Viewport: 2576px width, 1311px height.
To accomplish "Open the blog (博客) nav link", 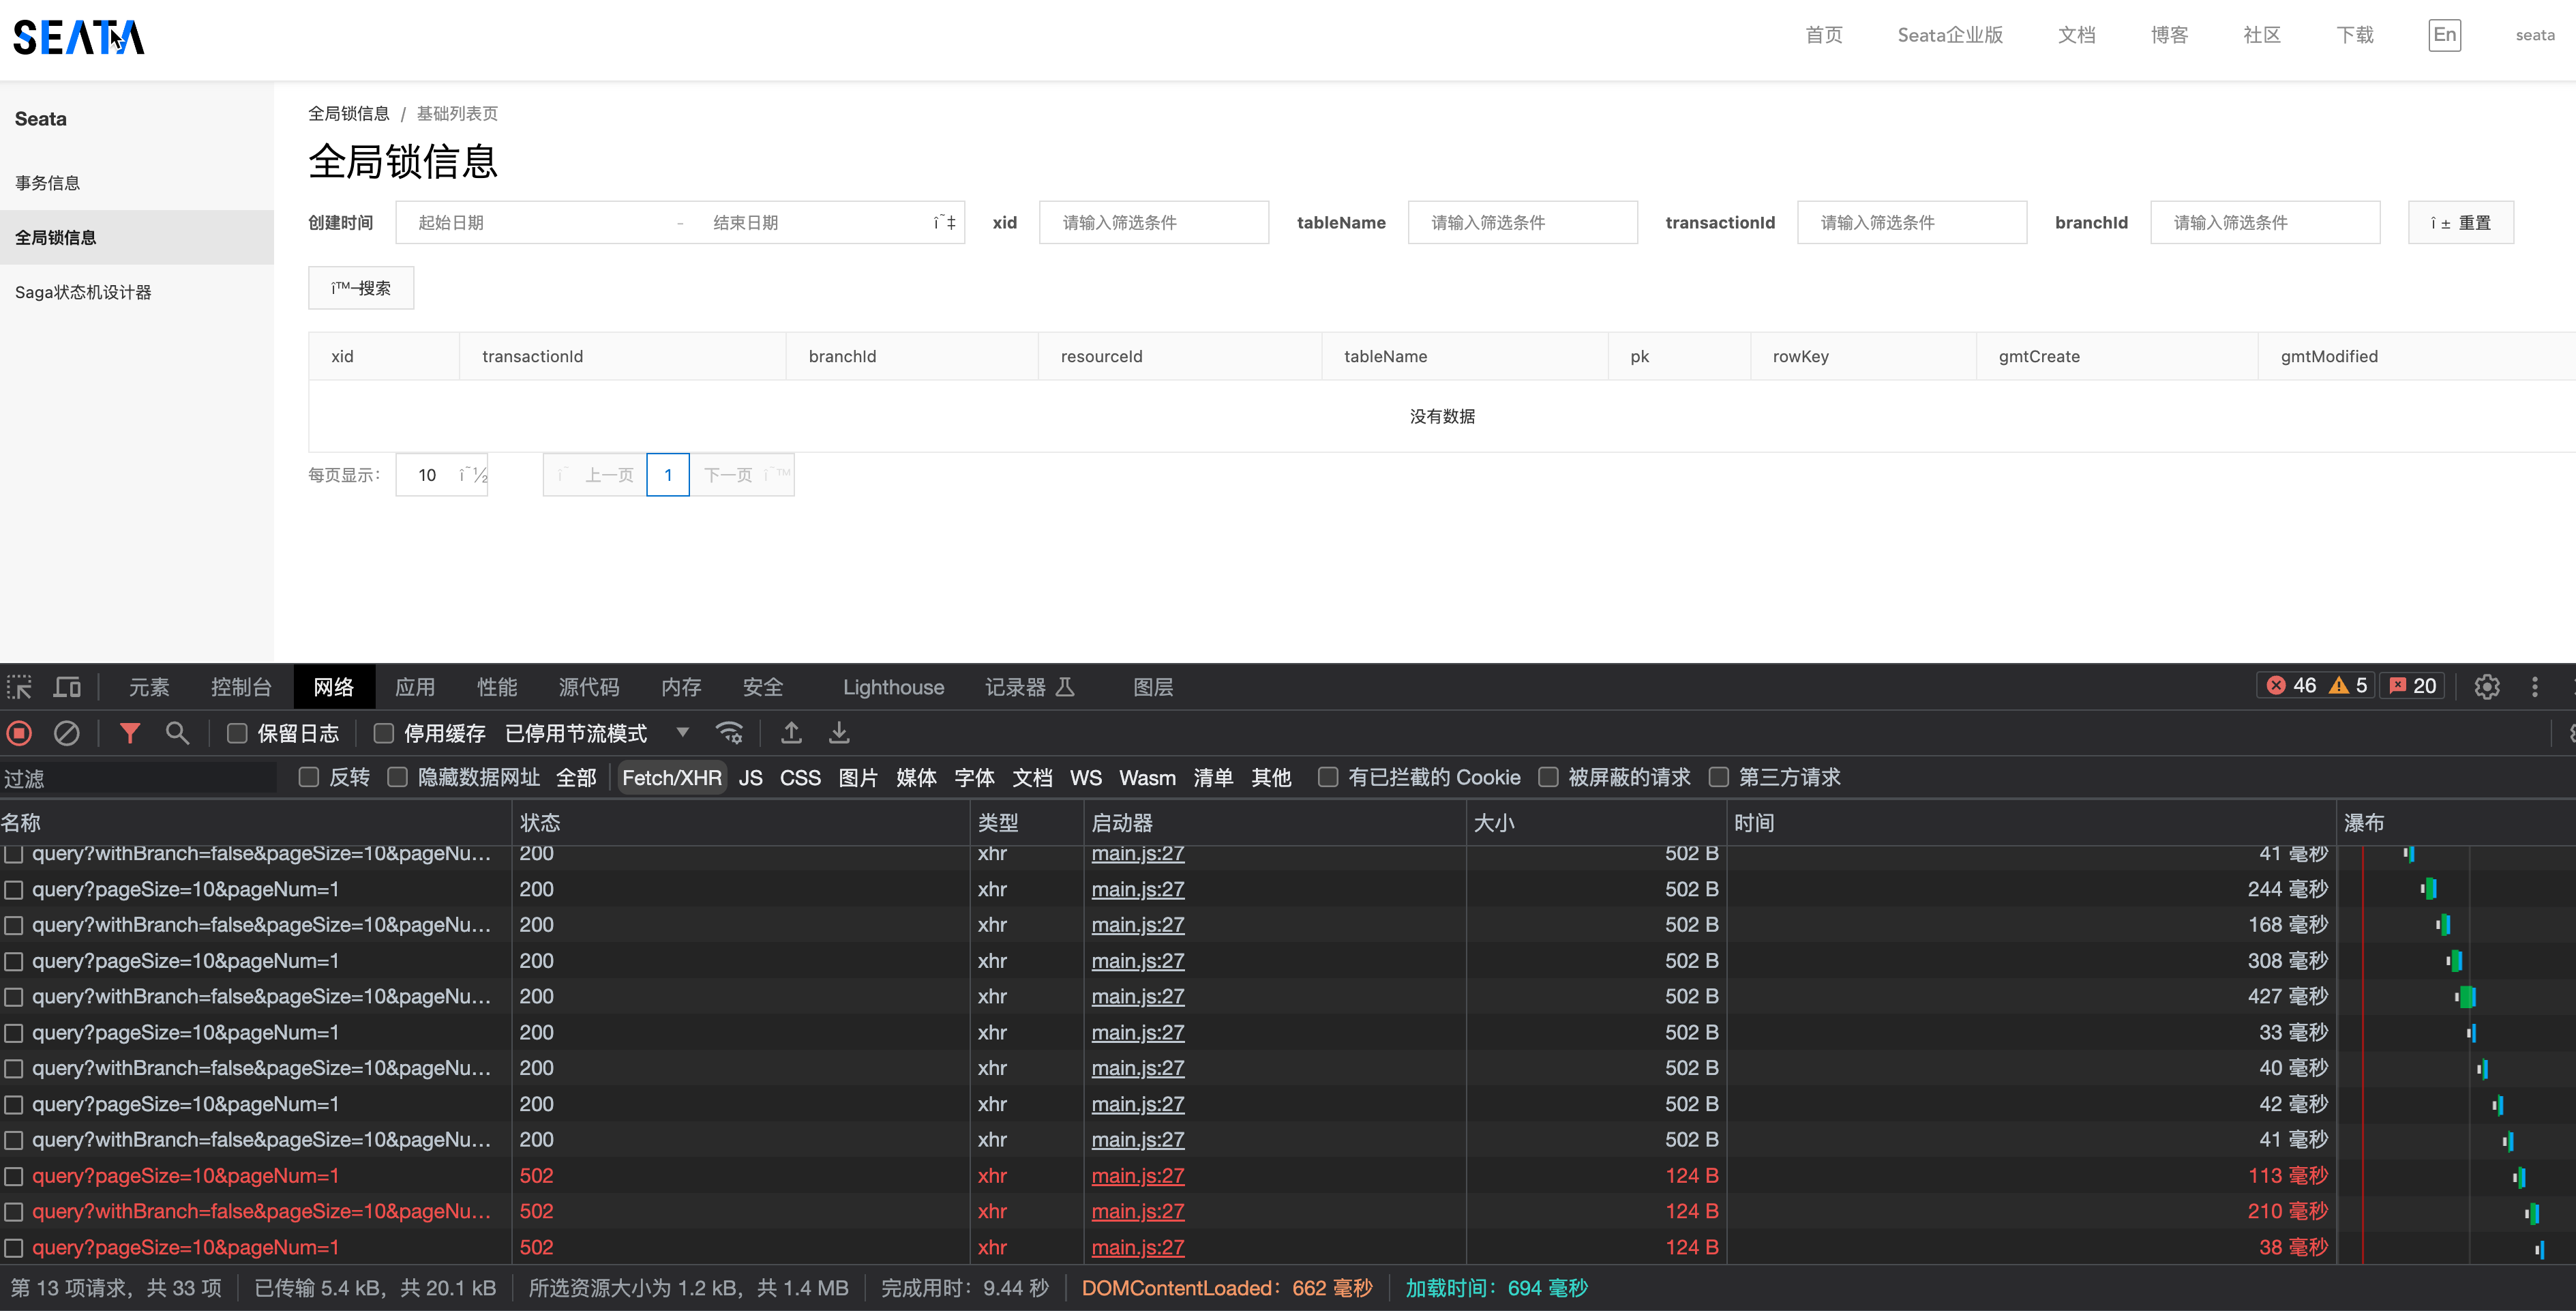I will coord(2169,35).
